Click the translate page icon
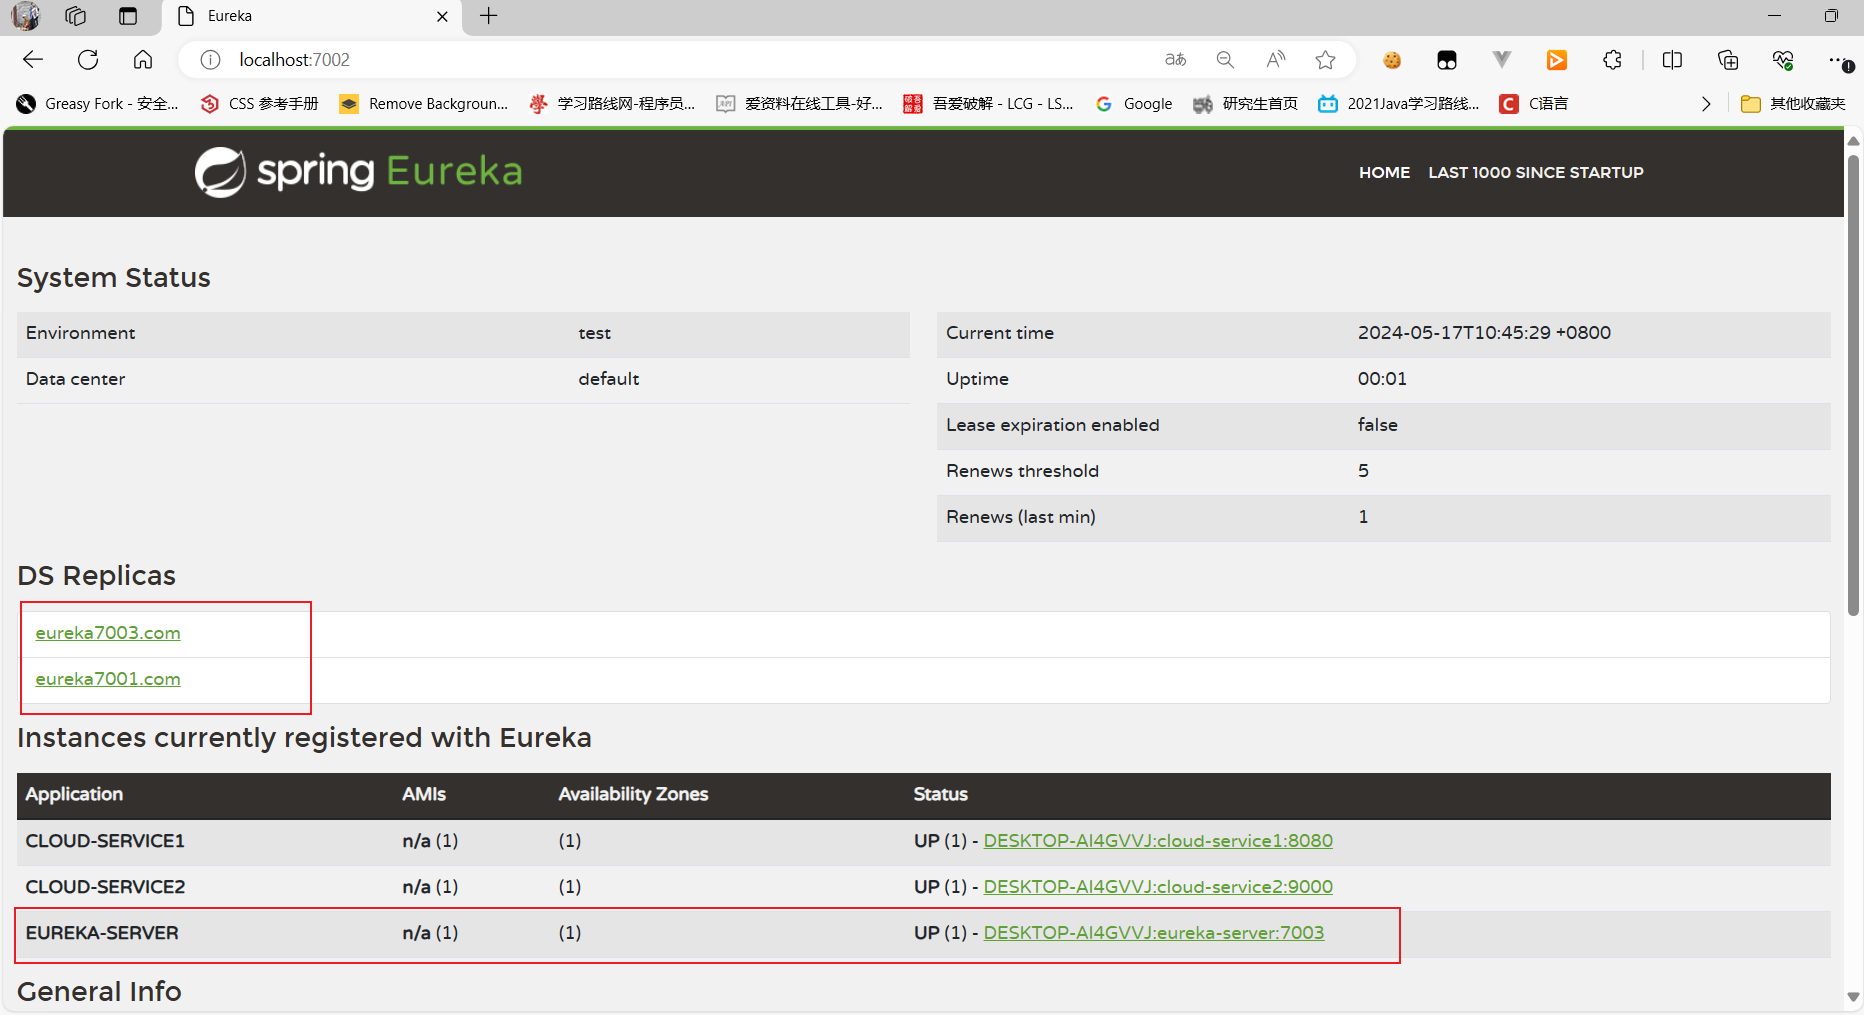This screenshot has height=1015, width=1864. (x=1175, y=60)
